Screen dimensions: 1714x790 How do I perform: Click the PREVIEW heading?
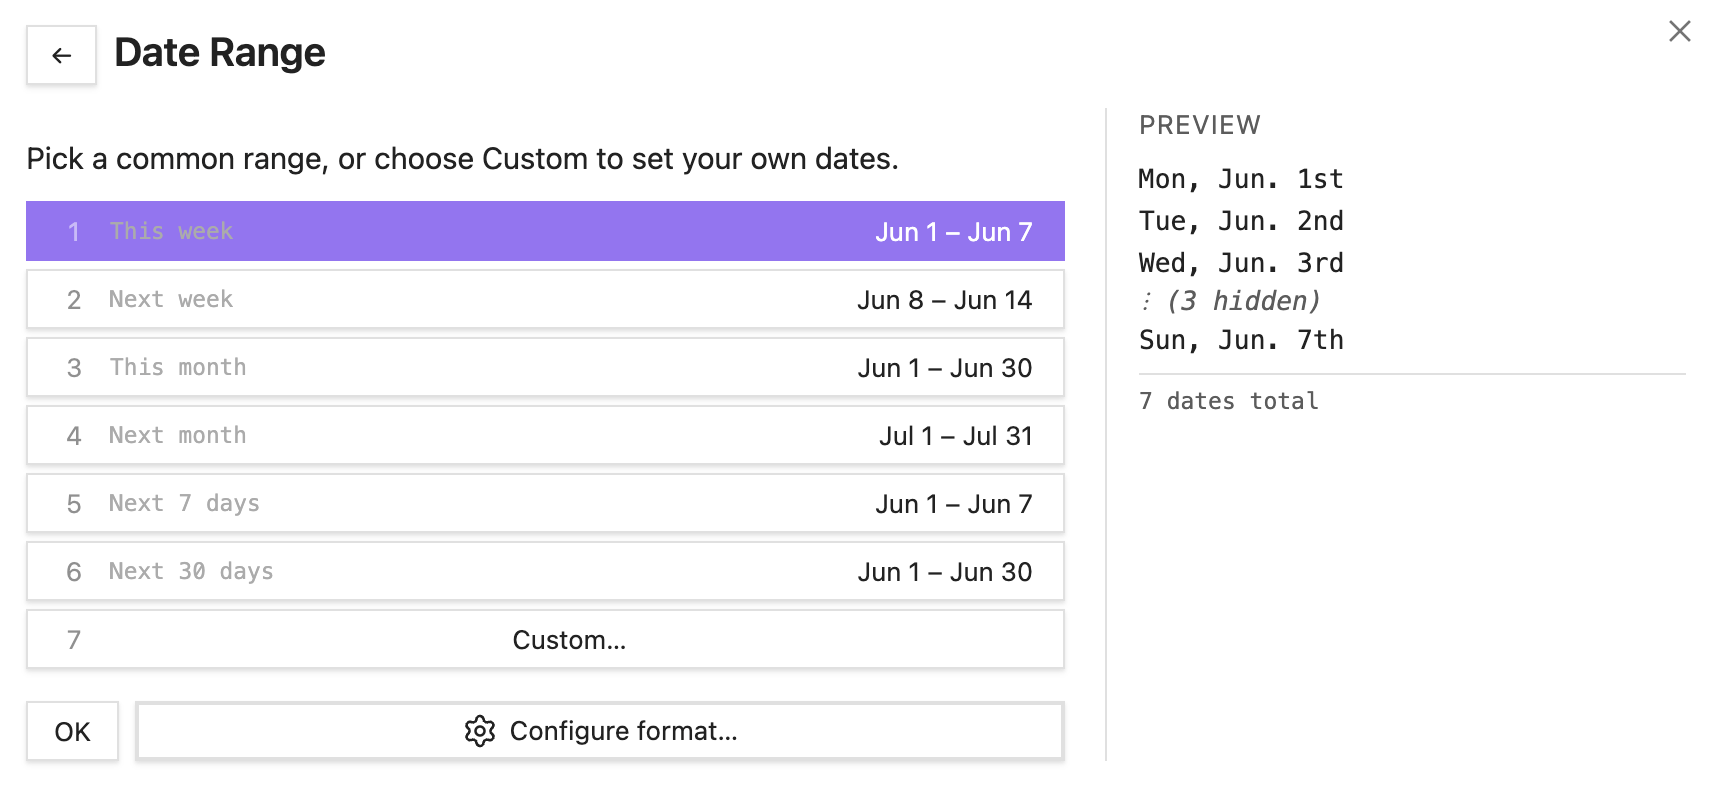coord(1199,125)
